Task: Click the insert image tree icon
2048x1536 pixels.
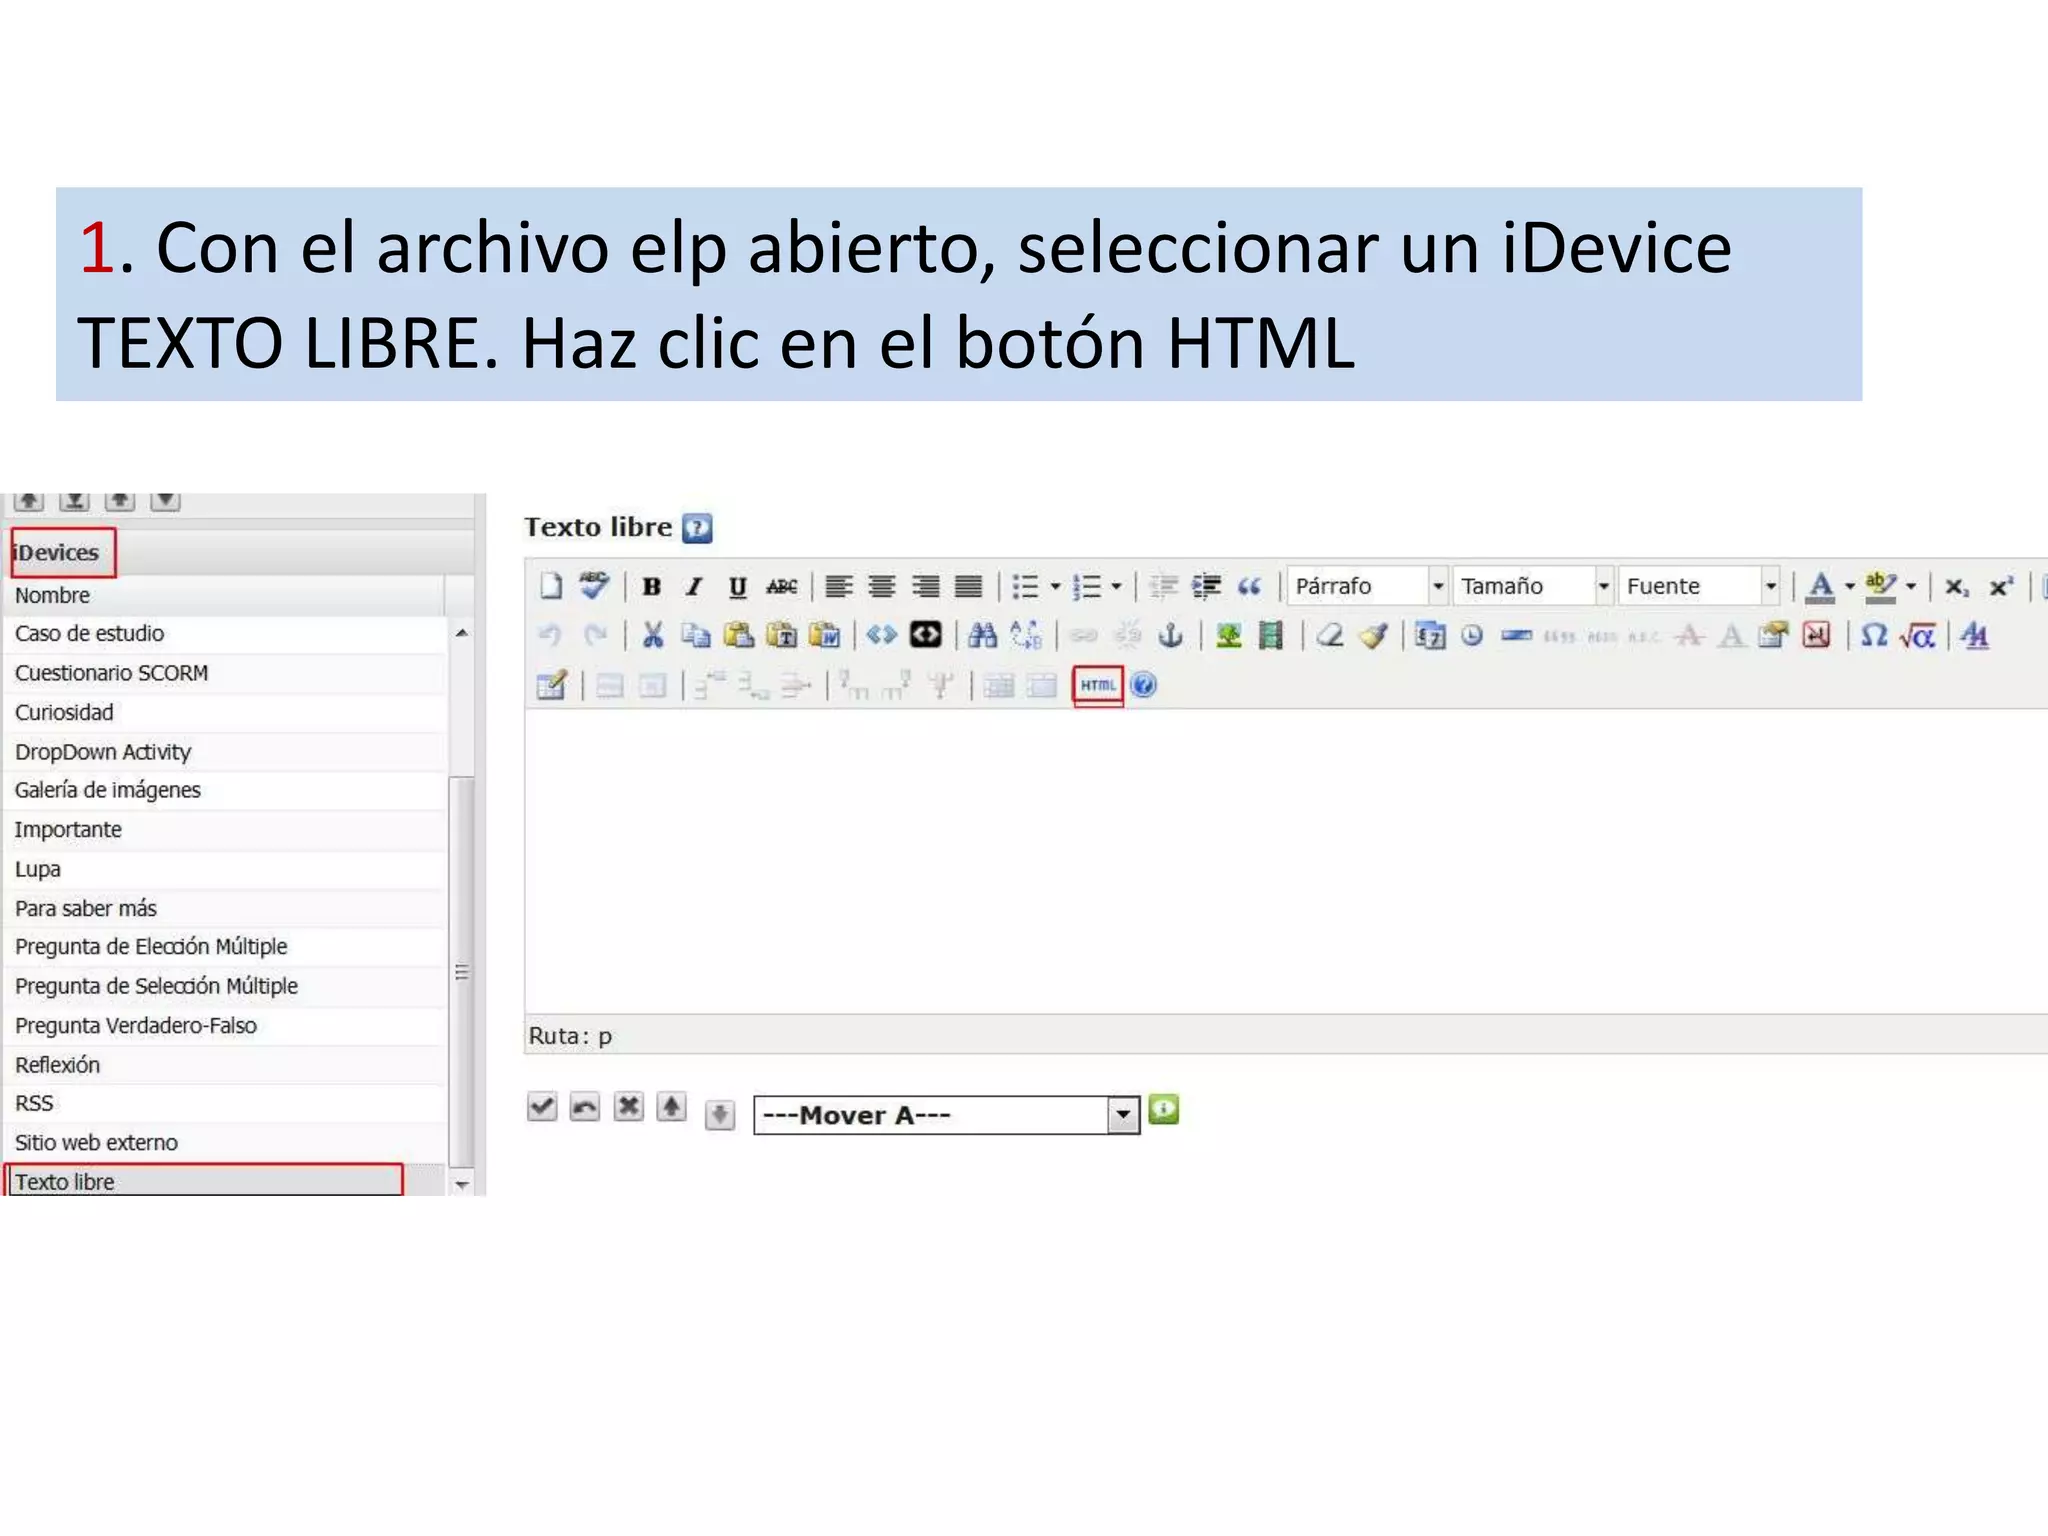Action: [1228, 635]
